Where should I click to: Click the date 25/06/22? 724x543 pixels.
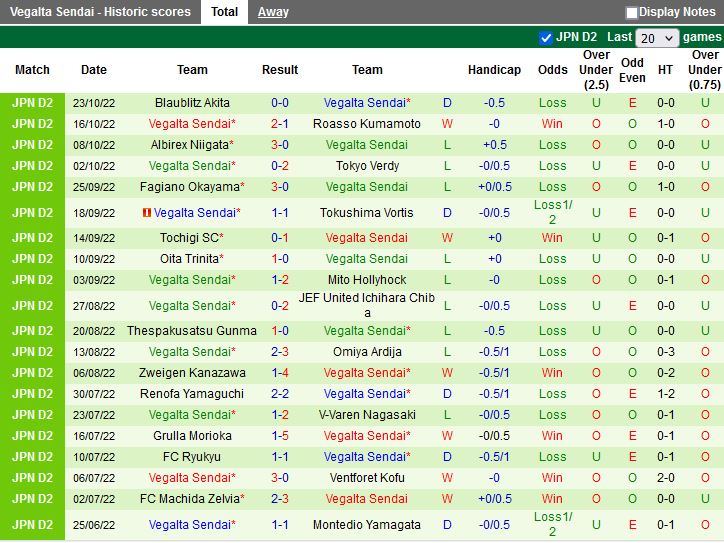coord(94,525)
